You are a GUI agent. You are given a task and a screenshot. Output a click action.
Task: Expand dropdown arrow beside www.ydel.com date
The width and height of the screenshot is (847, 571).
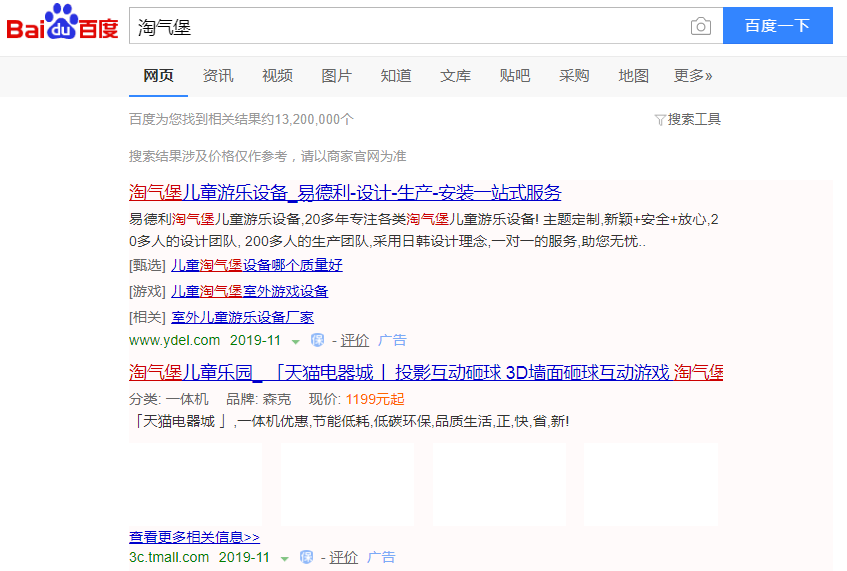(x=295, y=341)
